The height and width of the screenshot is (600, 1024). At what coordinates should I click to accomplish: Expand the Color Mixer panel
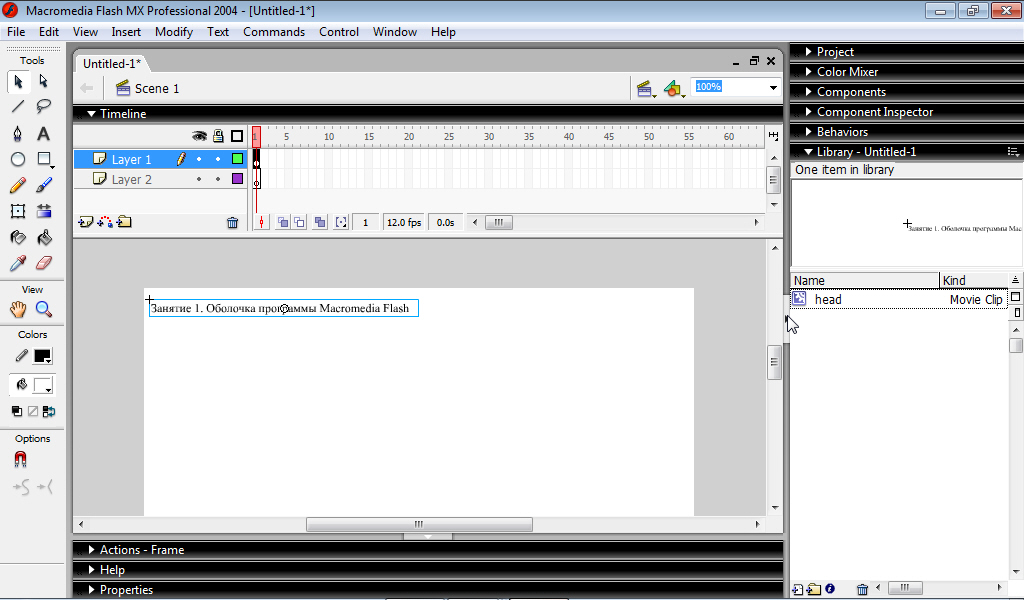[808, 72]
